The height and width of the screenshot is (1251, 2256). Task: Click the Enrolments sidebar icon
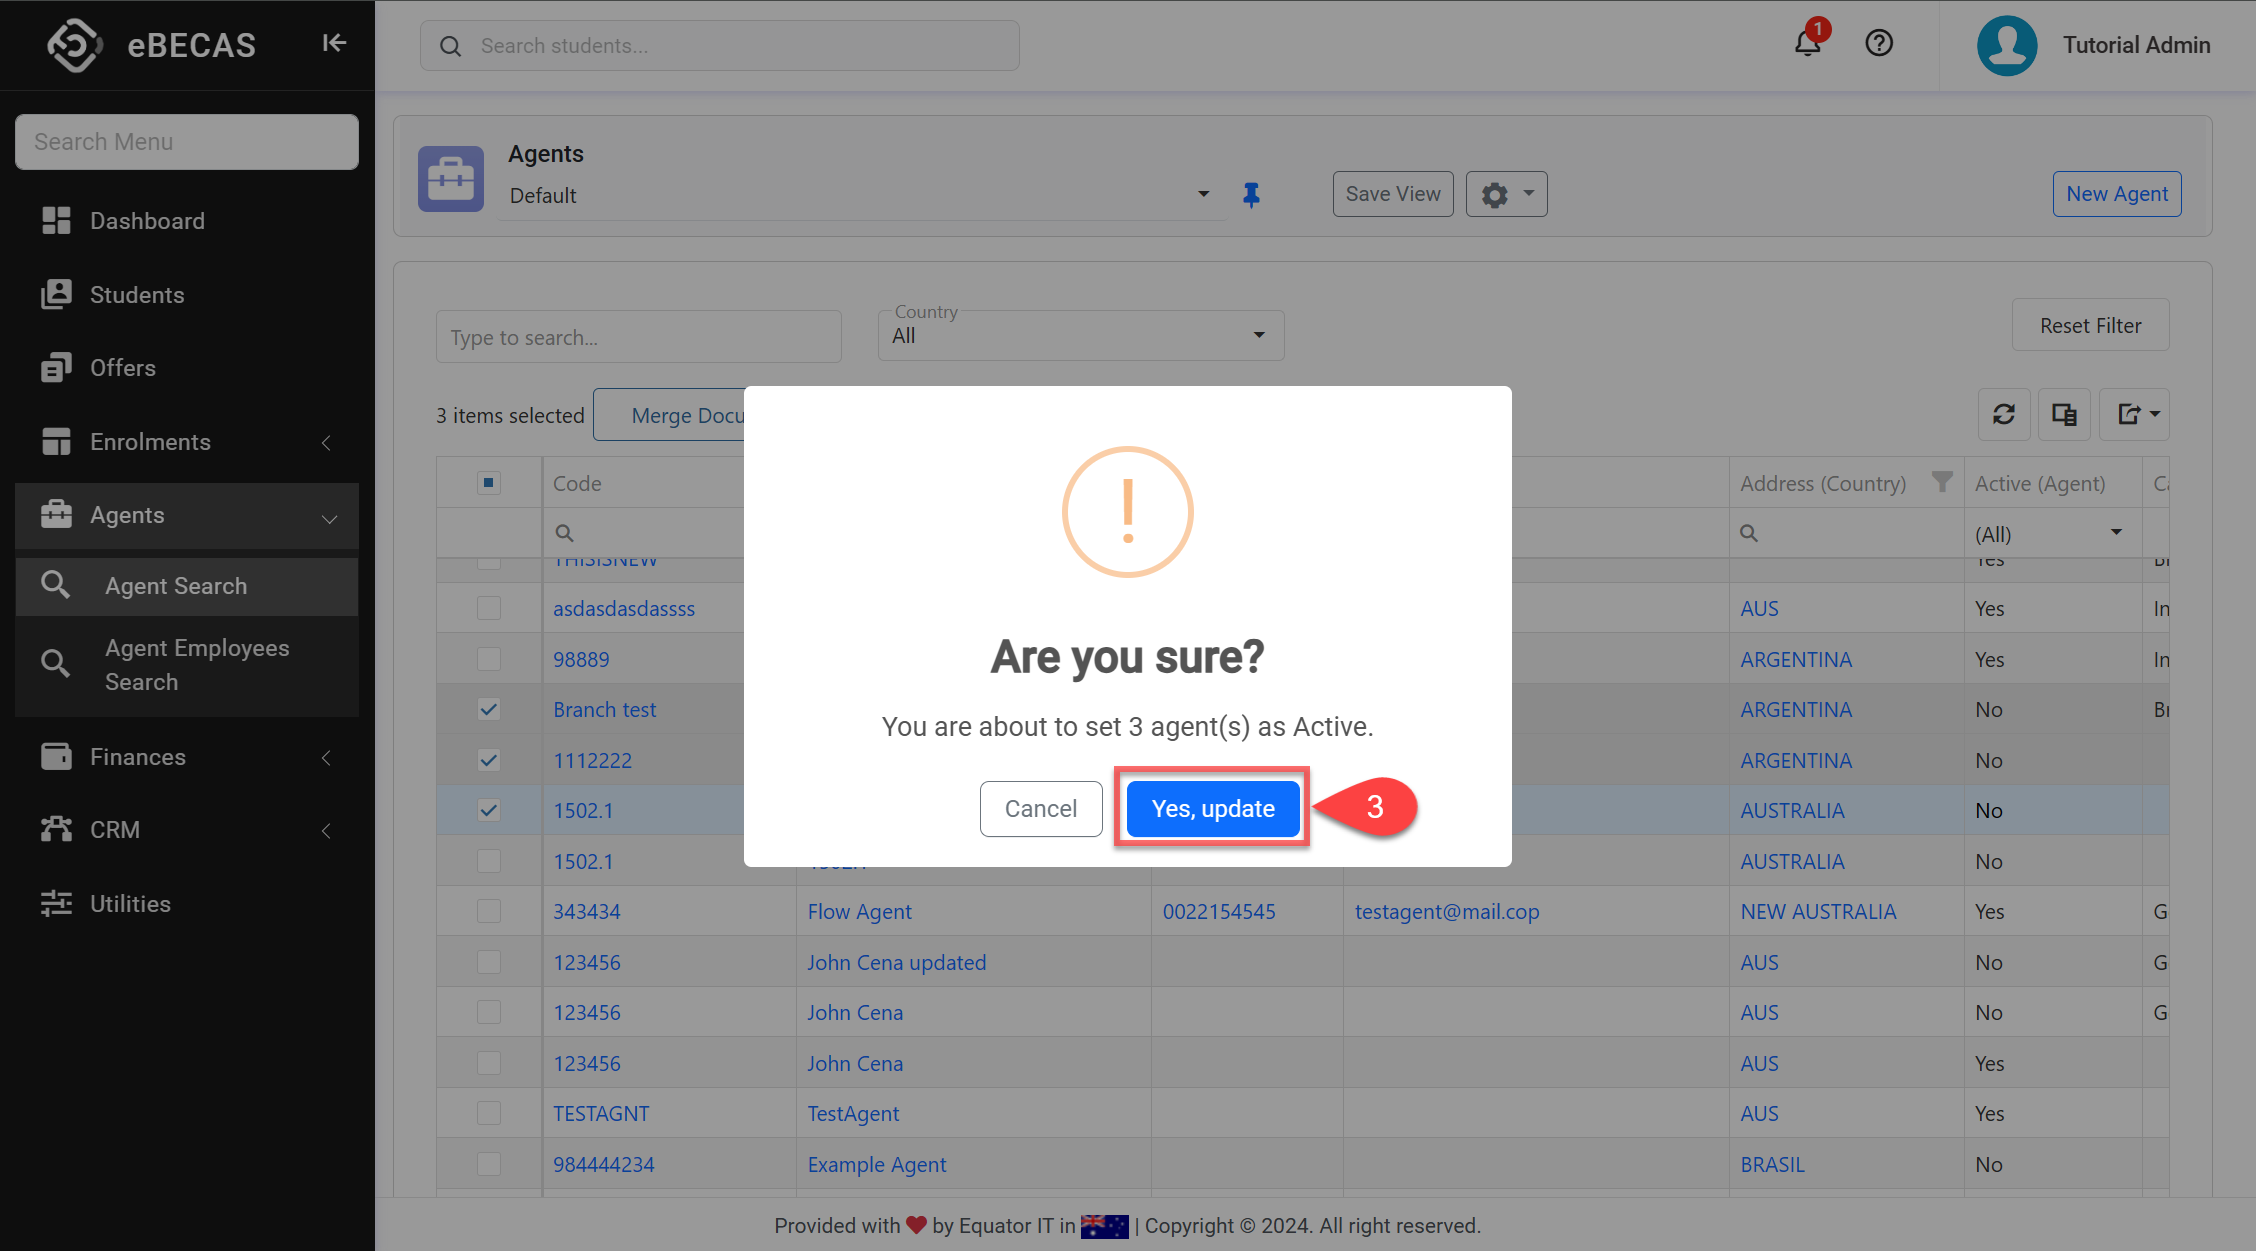click(56, 441)
